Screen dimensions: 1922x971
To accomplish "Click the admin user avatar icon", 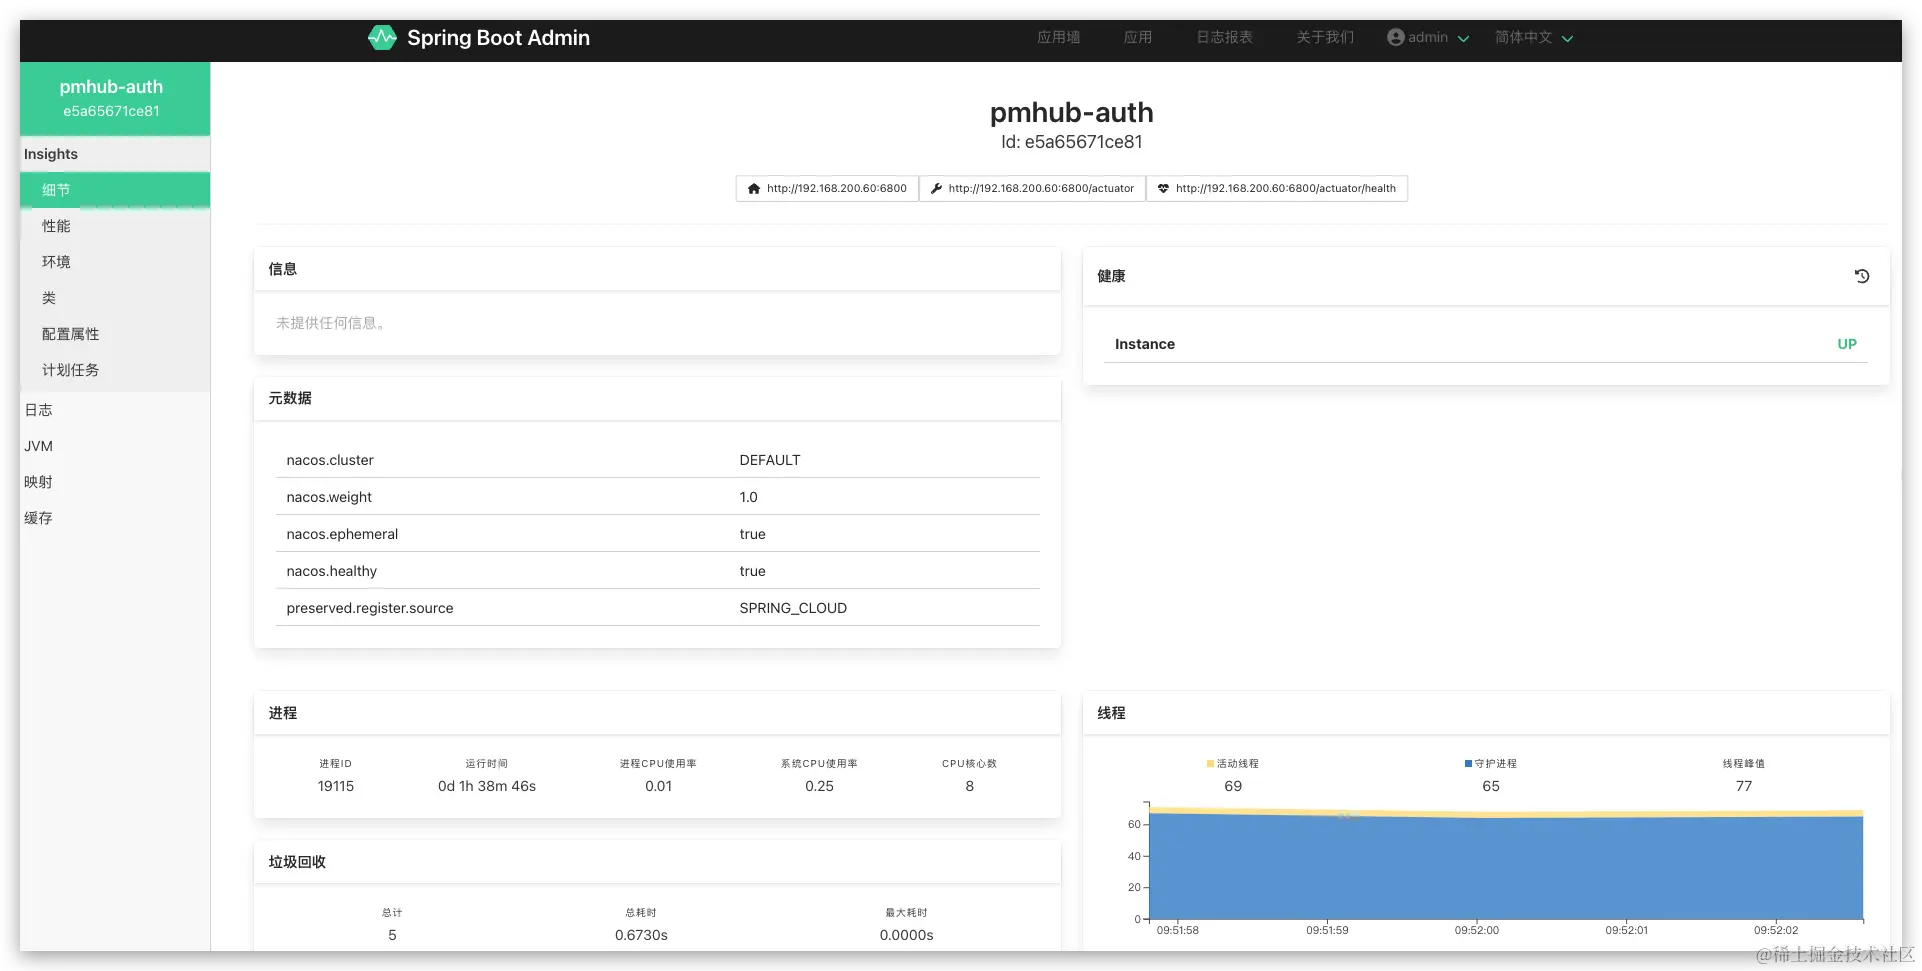I will 1396,37.
